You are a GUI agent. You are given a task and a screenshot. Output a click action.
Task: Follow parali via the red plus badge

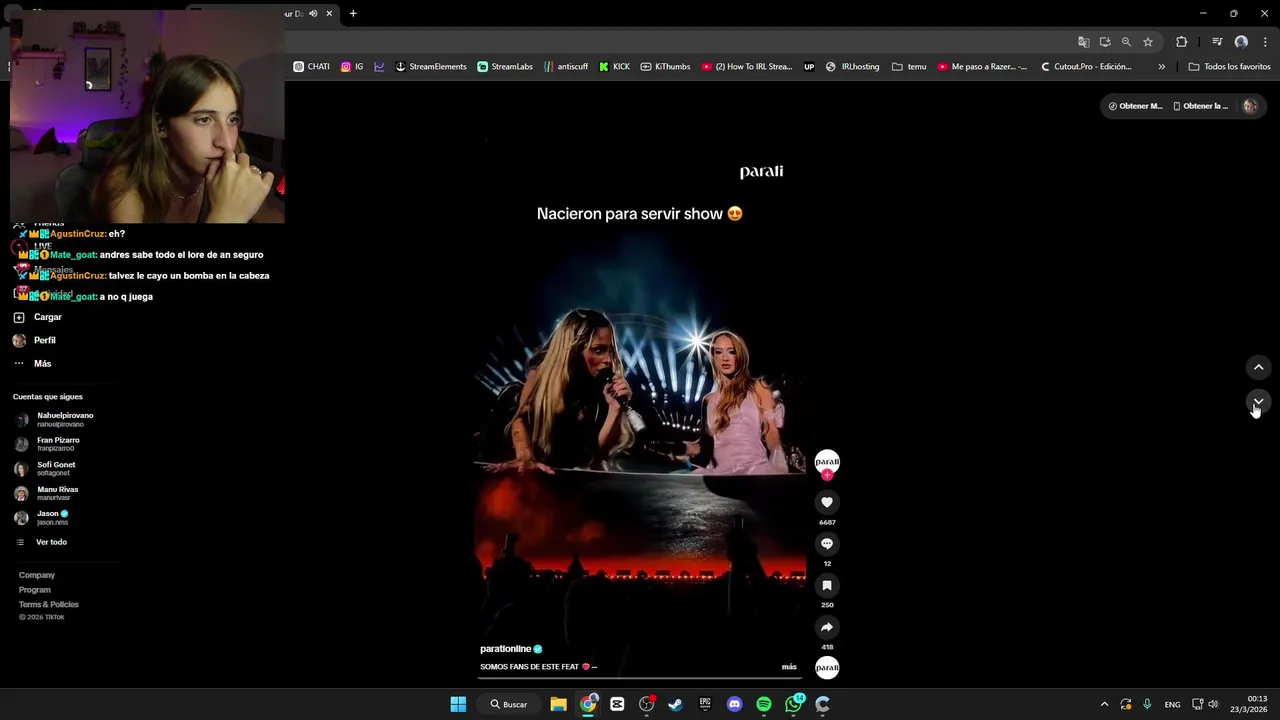point(827,475)
